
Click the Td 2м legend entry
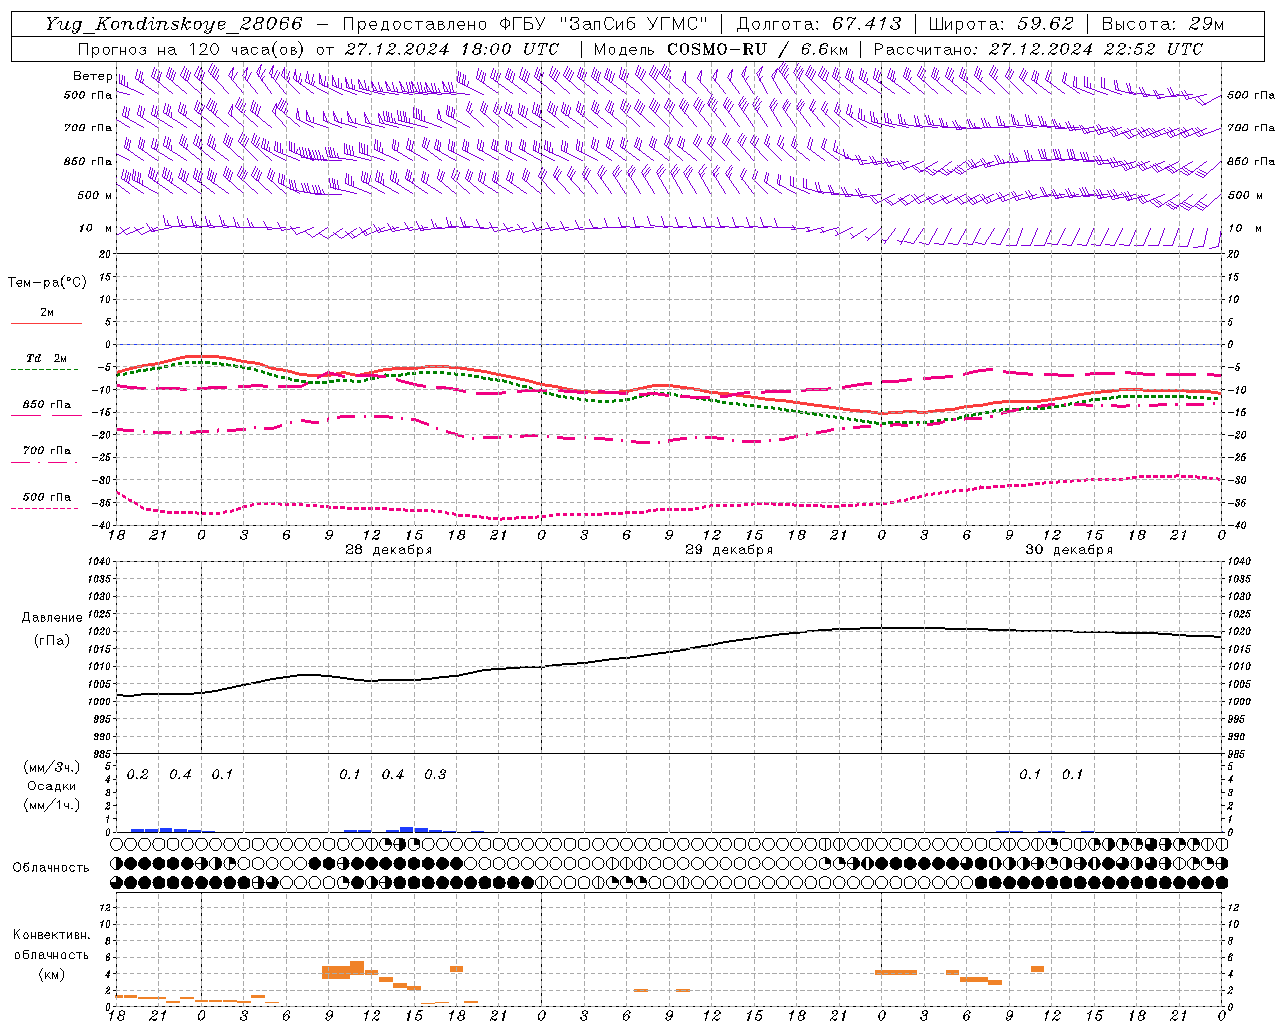[x=47, y=358]
